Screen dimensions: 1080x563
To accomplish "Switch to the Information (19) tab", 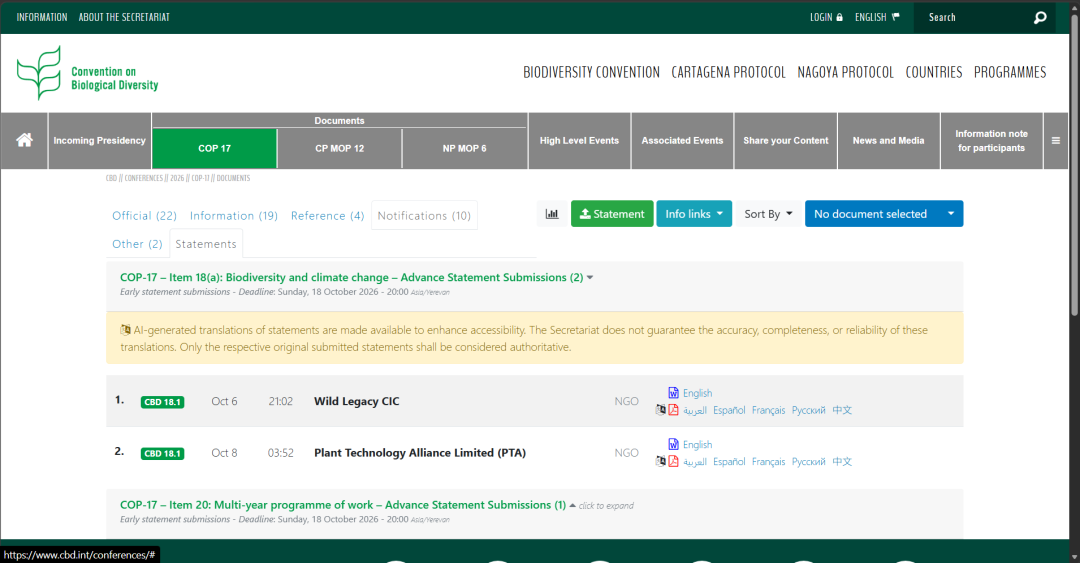I will coord(233,216).
